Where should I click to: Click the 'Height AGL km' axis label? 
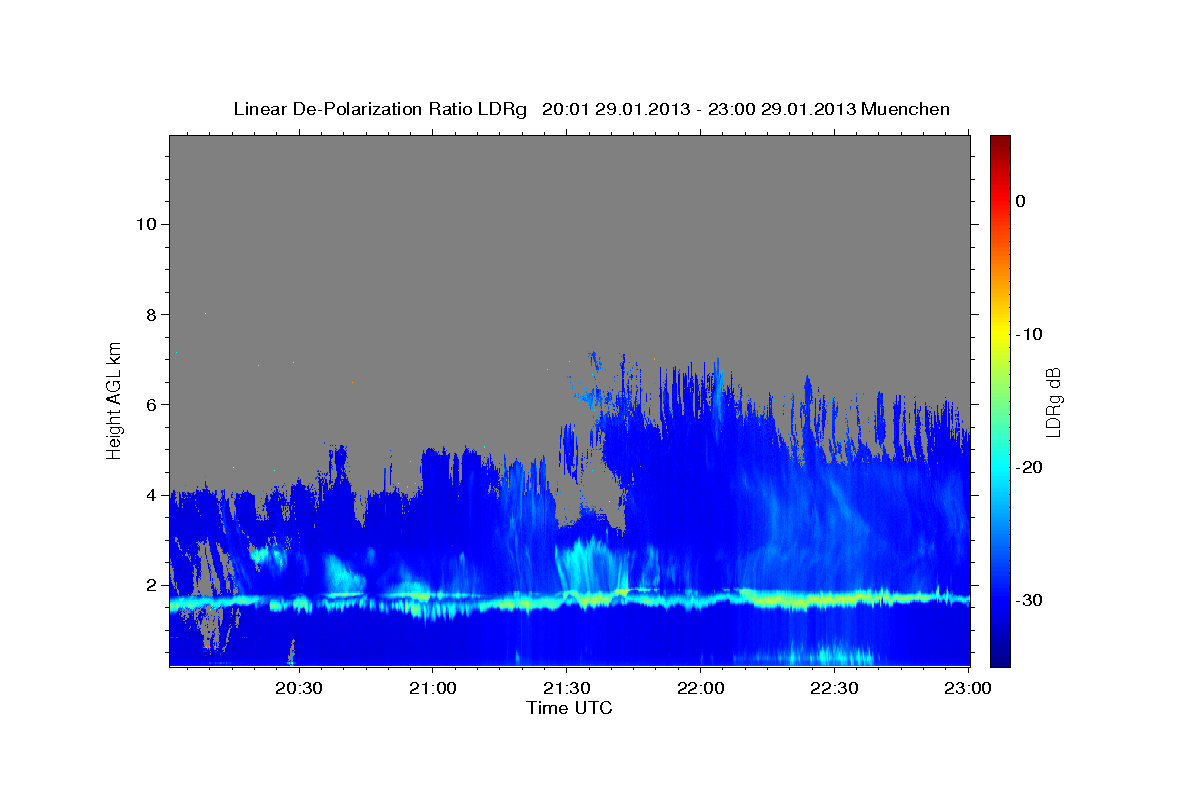[x=115, y=400]
